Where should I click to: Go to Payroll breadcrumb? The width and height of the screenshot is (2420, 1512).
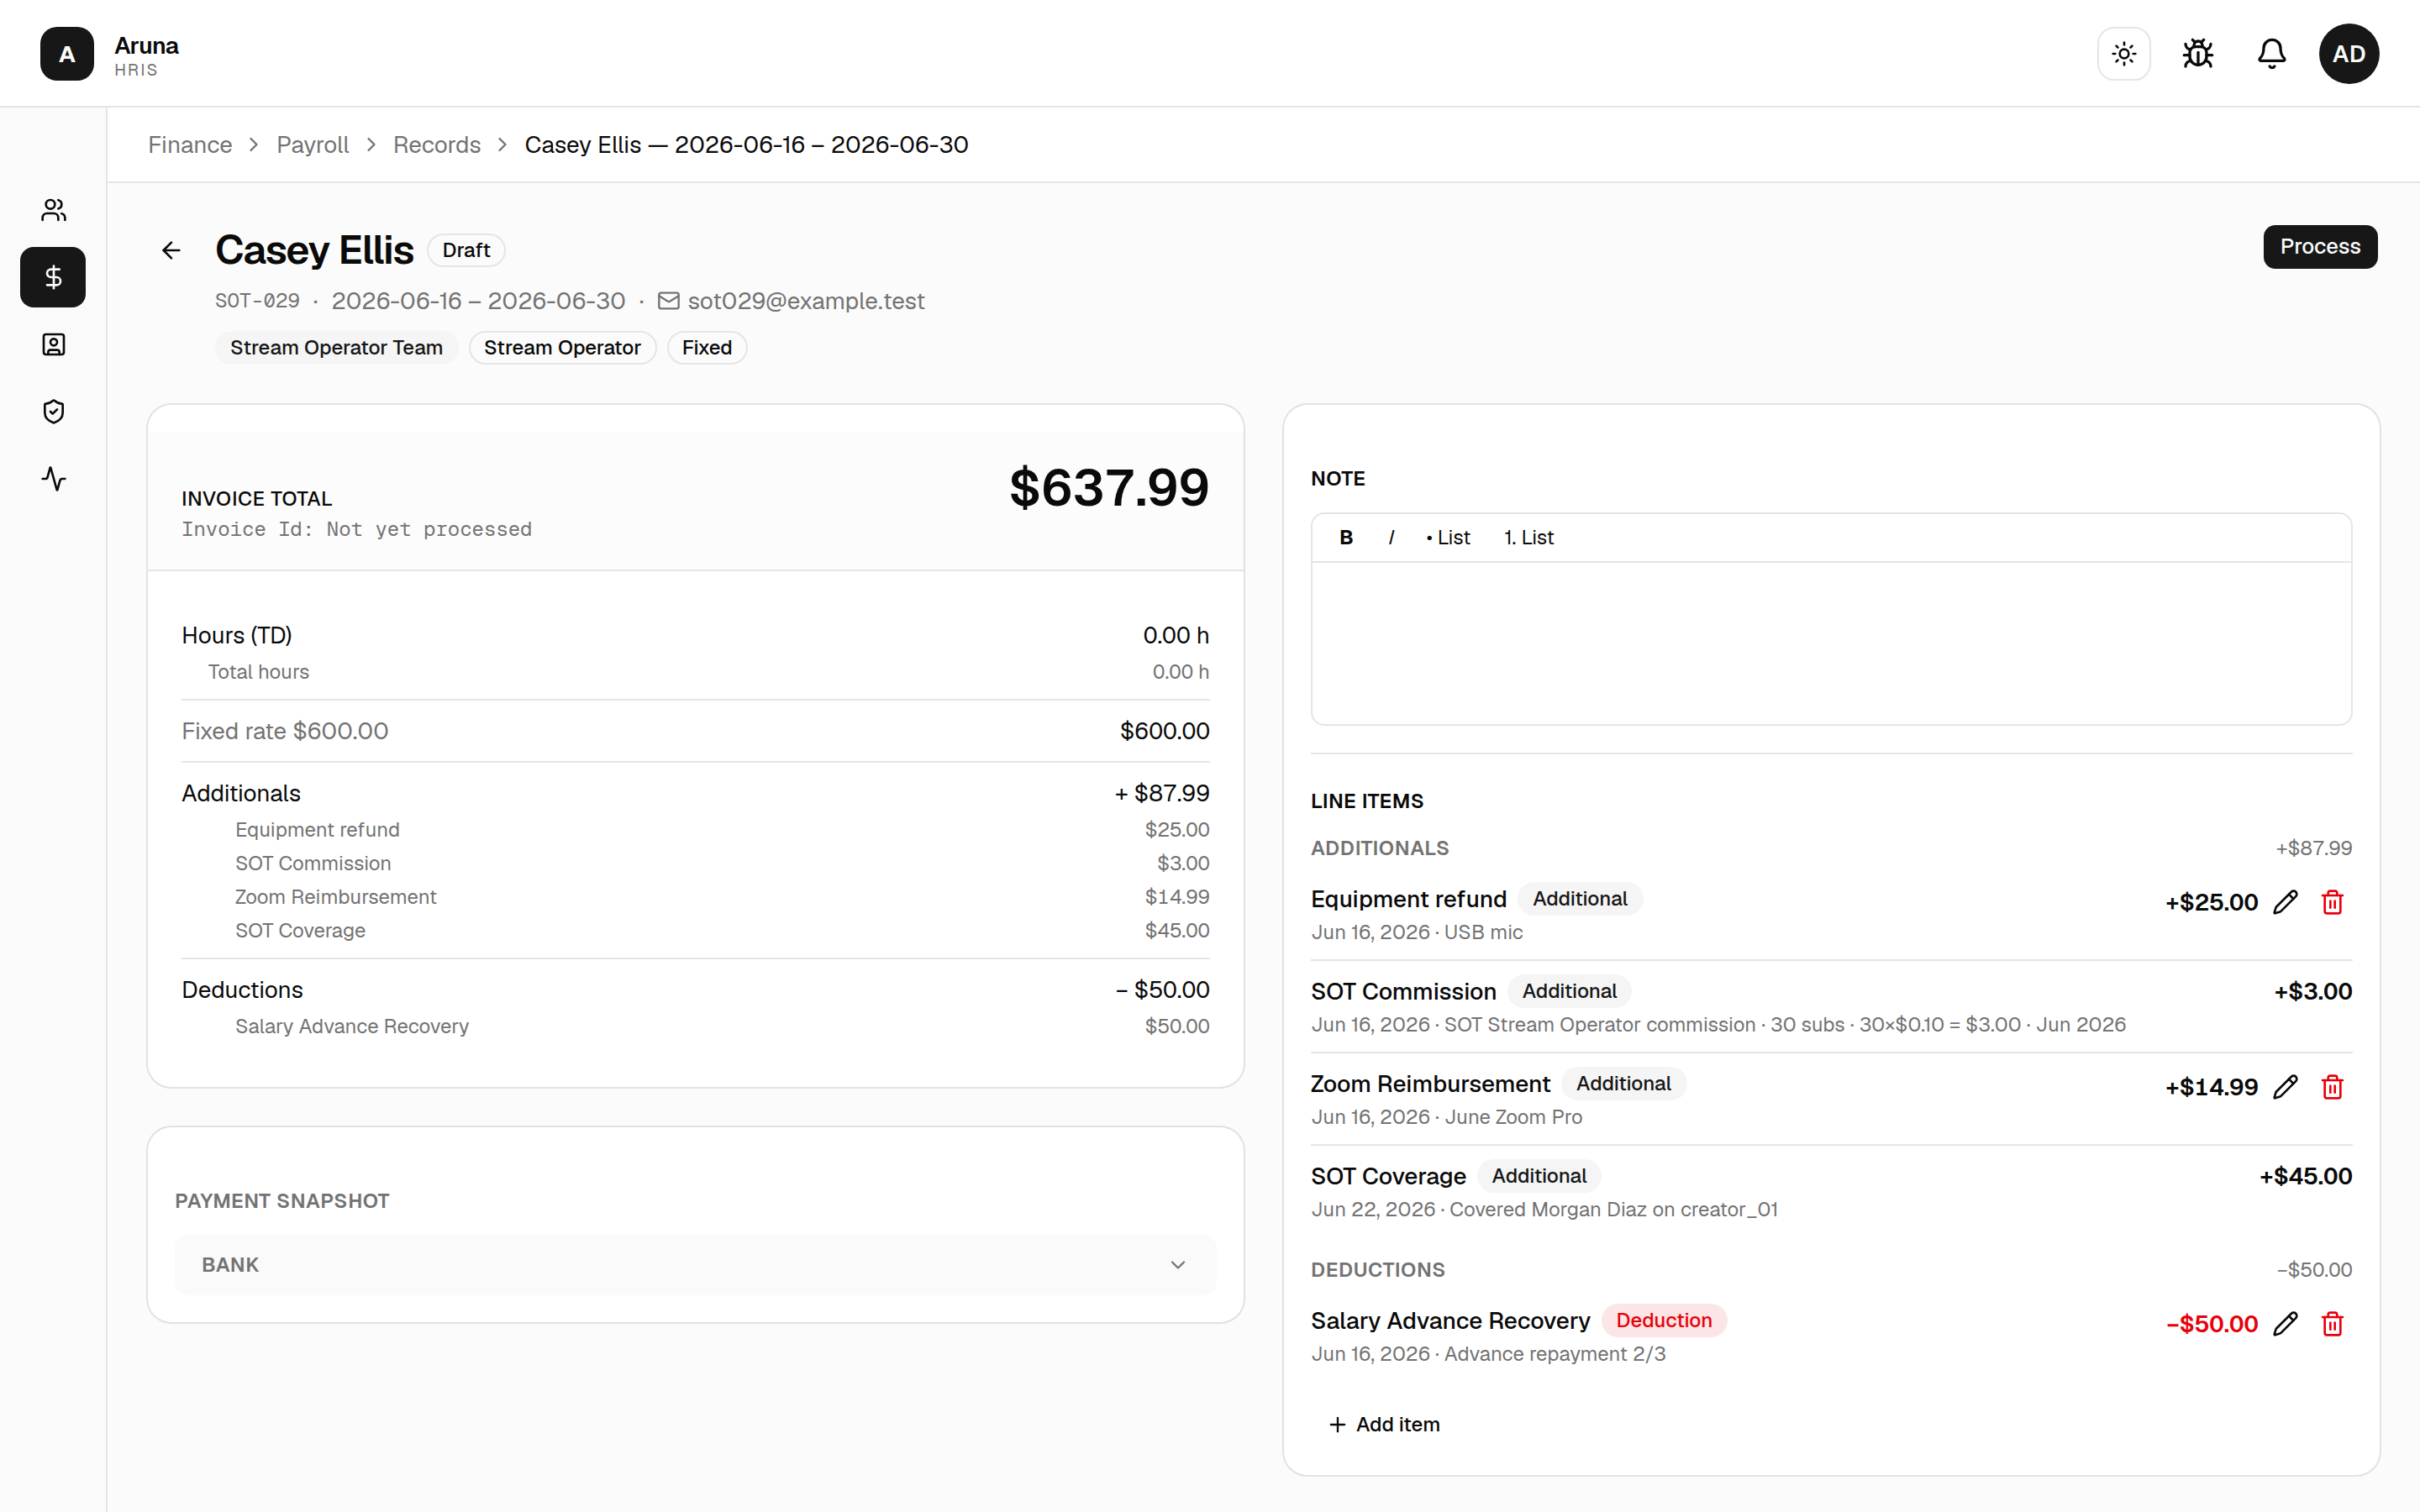click(x=313, y=145)
